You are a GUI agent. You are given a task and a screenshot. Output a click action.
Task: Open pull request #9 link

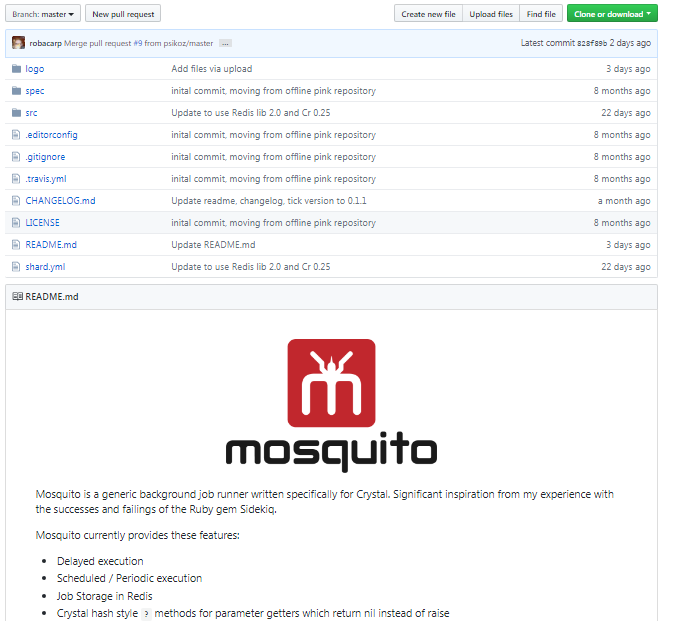138,43
